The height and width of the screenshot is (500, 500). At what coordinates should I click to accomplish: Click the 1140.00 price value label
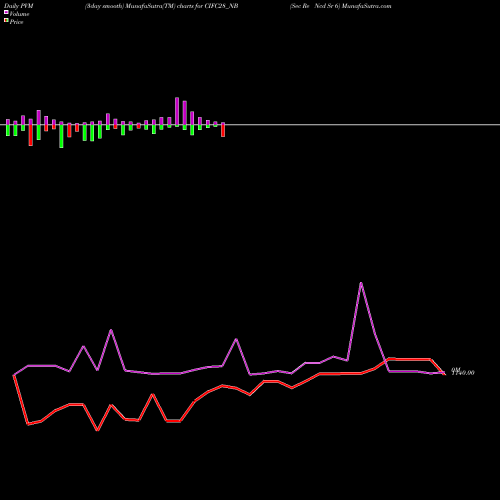(463, 373)
